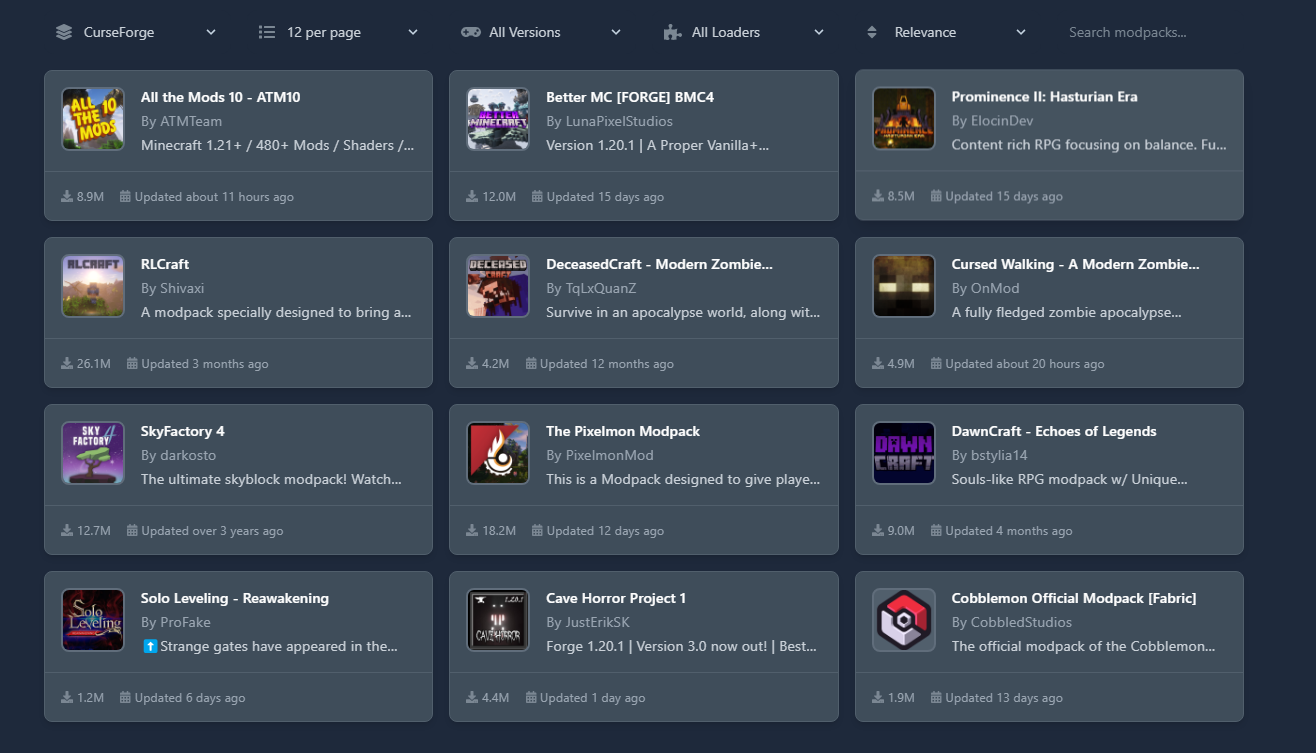Select the Solo Leveling pack icon
This screenshot has width=1316, height=753.
click(93, 620)
